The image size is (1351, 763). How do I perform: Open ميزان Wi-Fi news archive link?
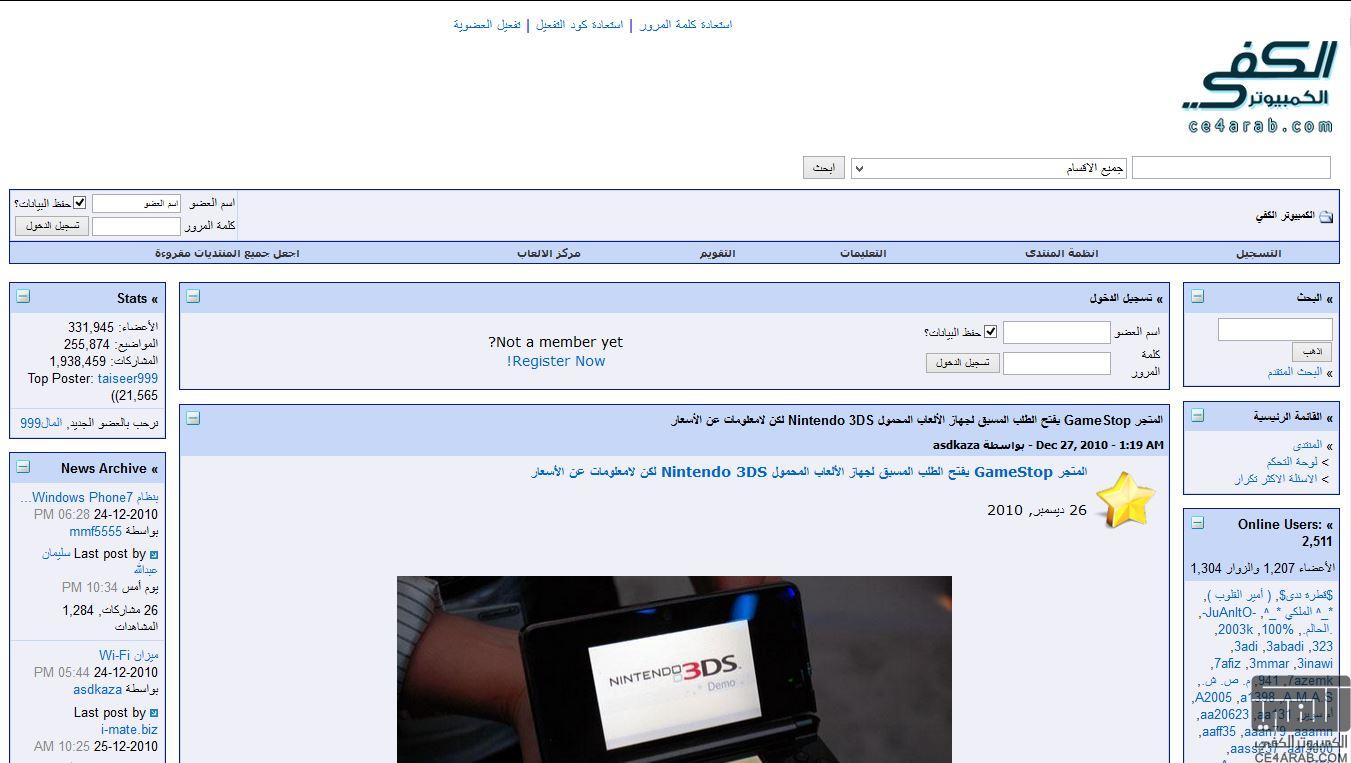128,656
